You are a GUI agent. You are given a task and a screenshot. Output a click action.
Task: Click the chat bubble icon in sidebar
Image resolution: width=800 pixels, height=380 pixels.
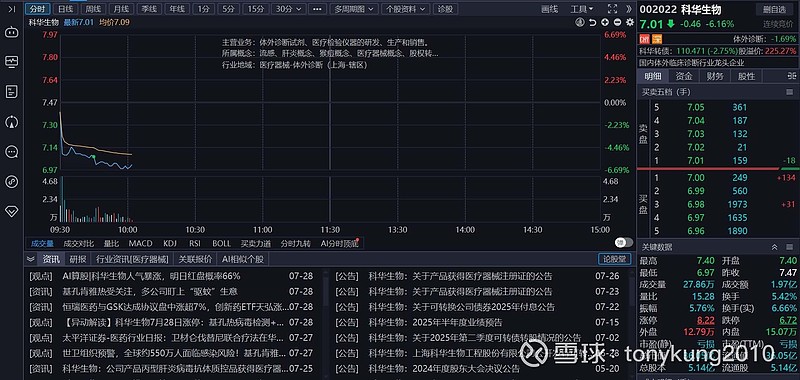tap(11, 151)
